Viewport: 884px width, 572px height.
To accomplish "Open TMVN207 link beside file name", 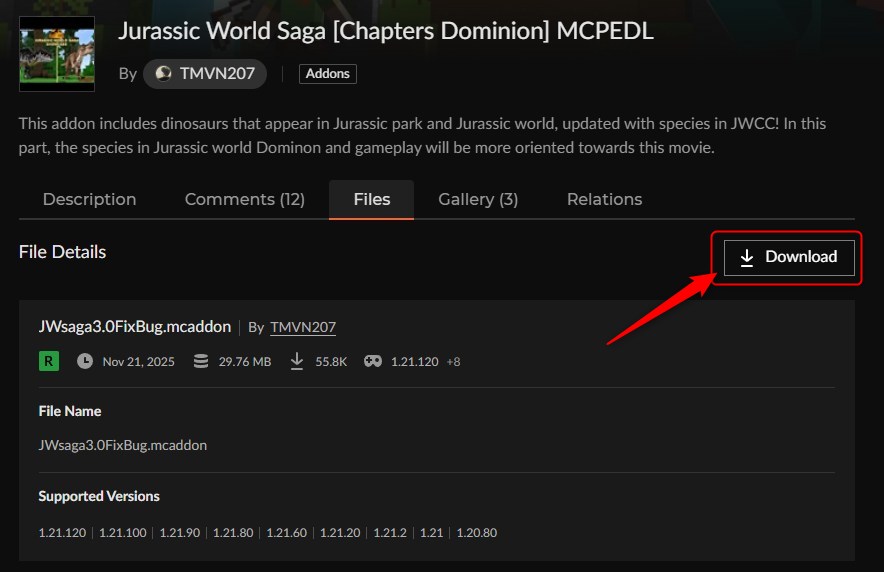I will coord(303,327).
